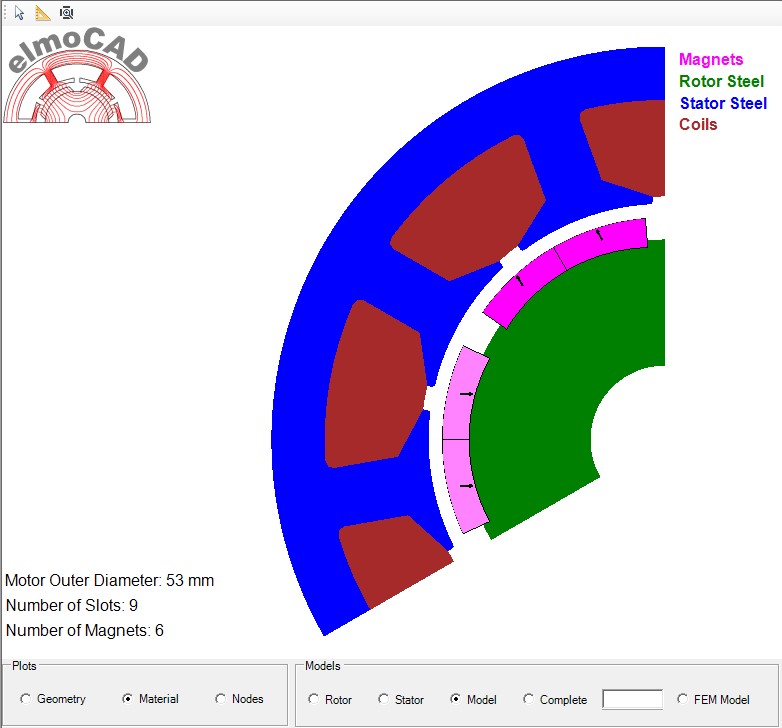The height and width of the screenshot is (728, 782).
Task: Click the Number of Magnets: 6 text
Action: coord(84,630)
